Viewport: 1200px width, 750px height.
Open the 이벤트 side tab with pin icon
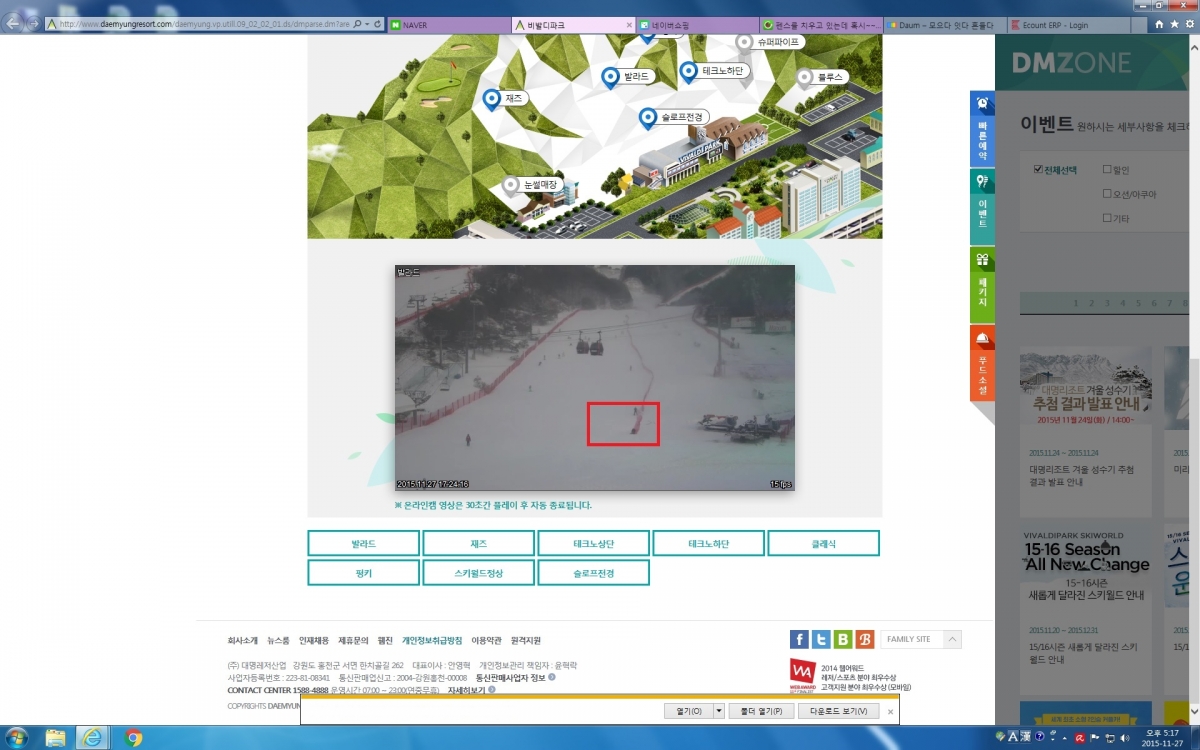point(982,206)
